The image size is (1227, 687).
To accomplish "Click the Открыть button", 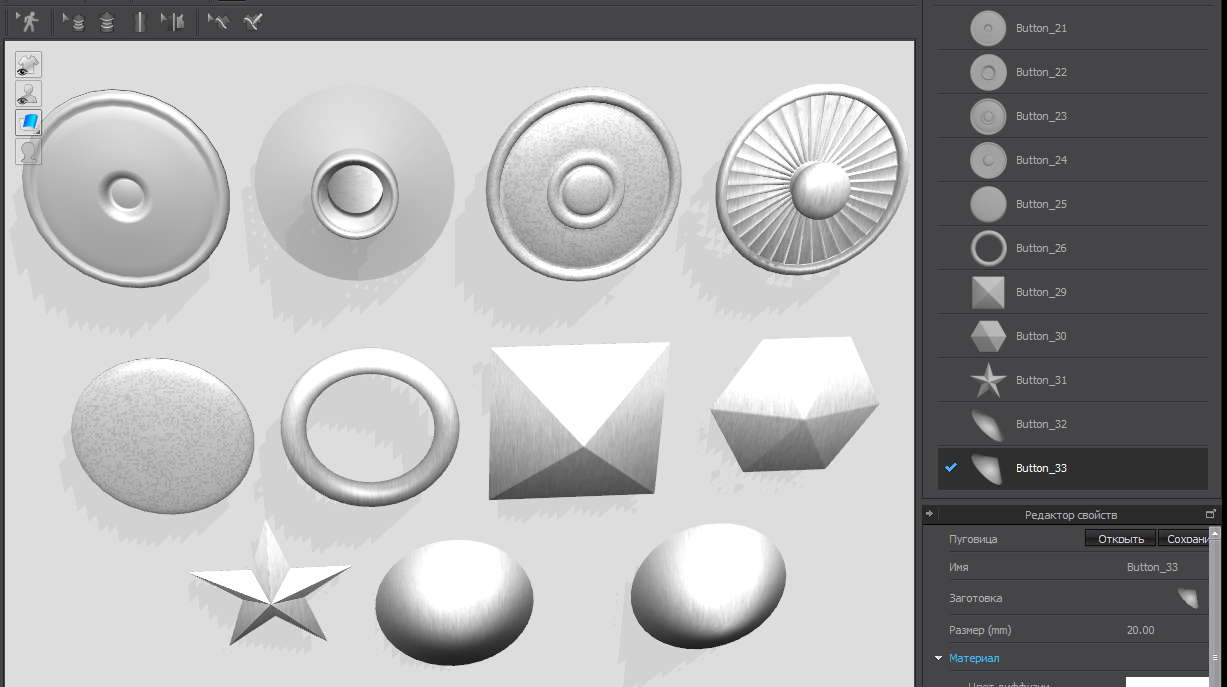I will [1120, 539].
